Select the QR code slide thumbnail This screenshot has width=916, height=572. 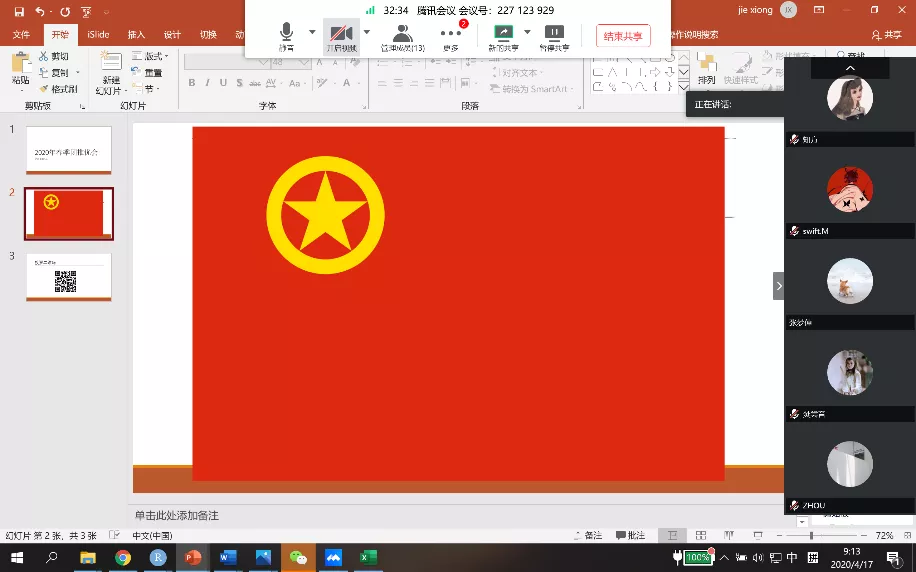tap(68, 277)
